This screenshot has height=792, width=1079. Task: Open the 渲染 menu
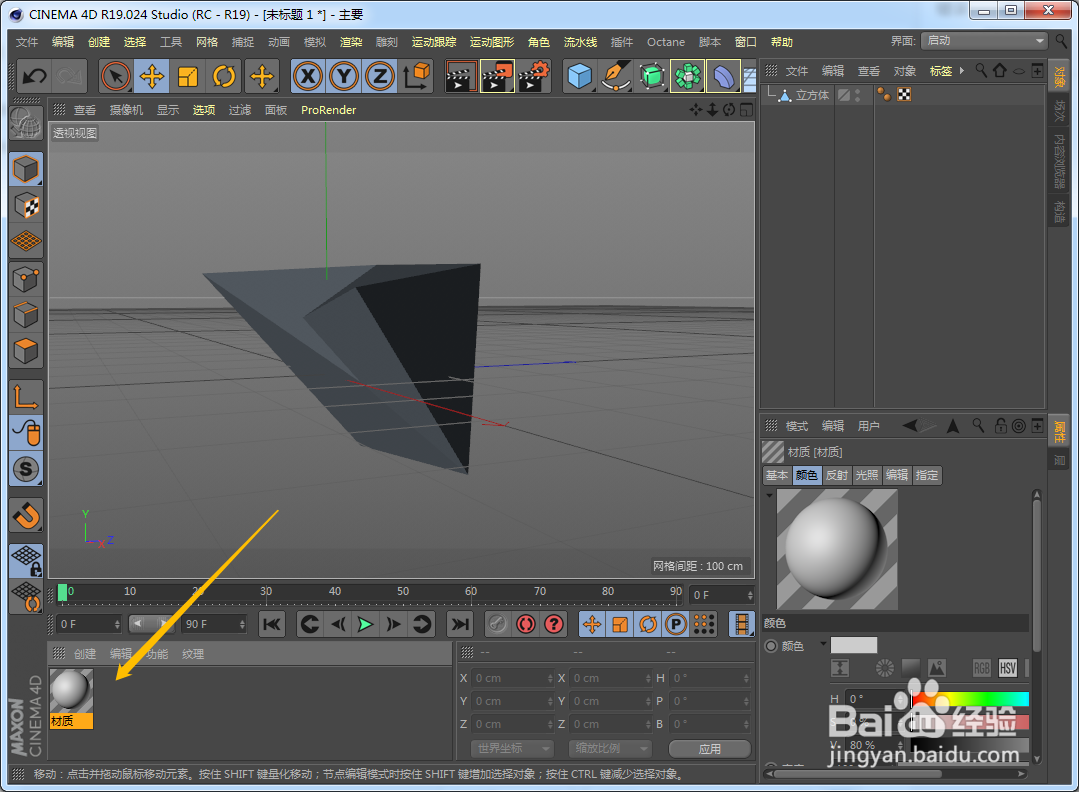351,42
